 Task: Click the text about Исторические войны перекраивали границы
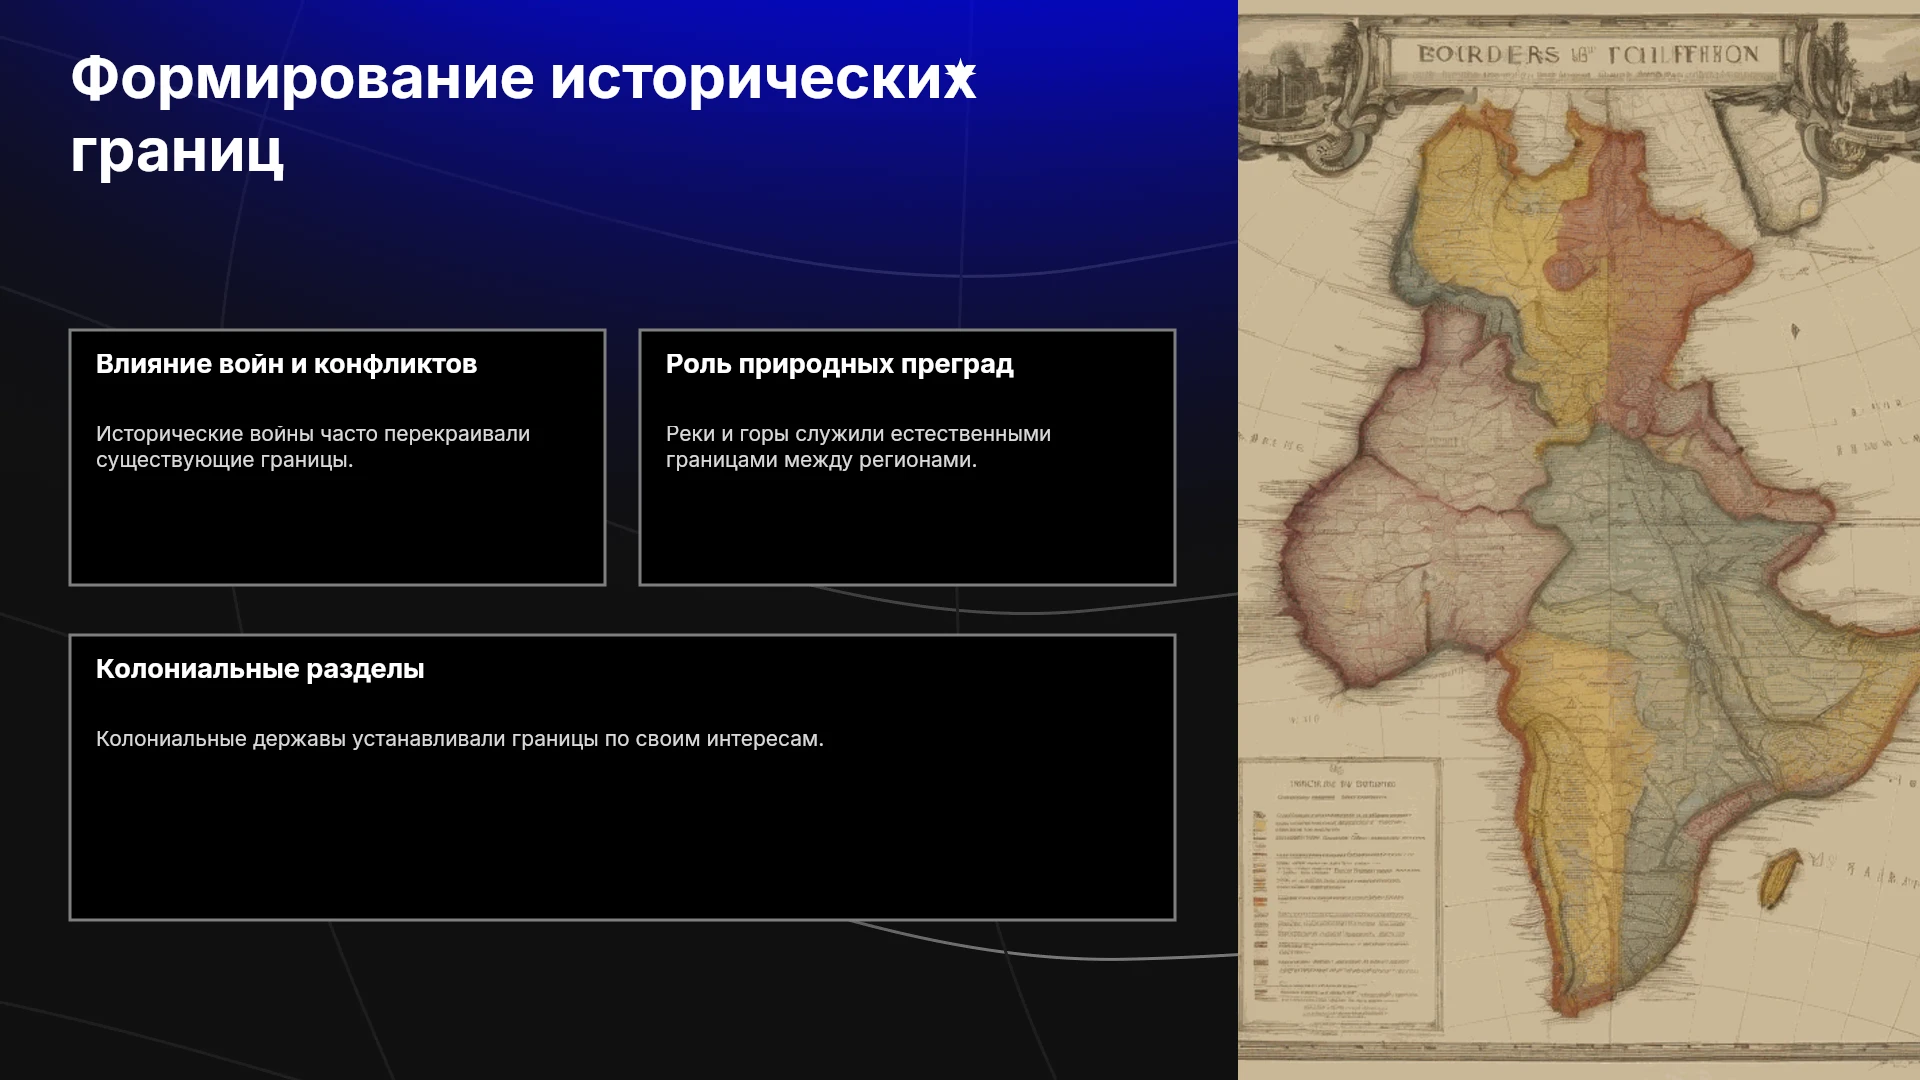click(313, 447)
